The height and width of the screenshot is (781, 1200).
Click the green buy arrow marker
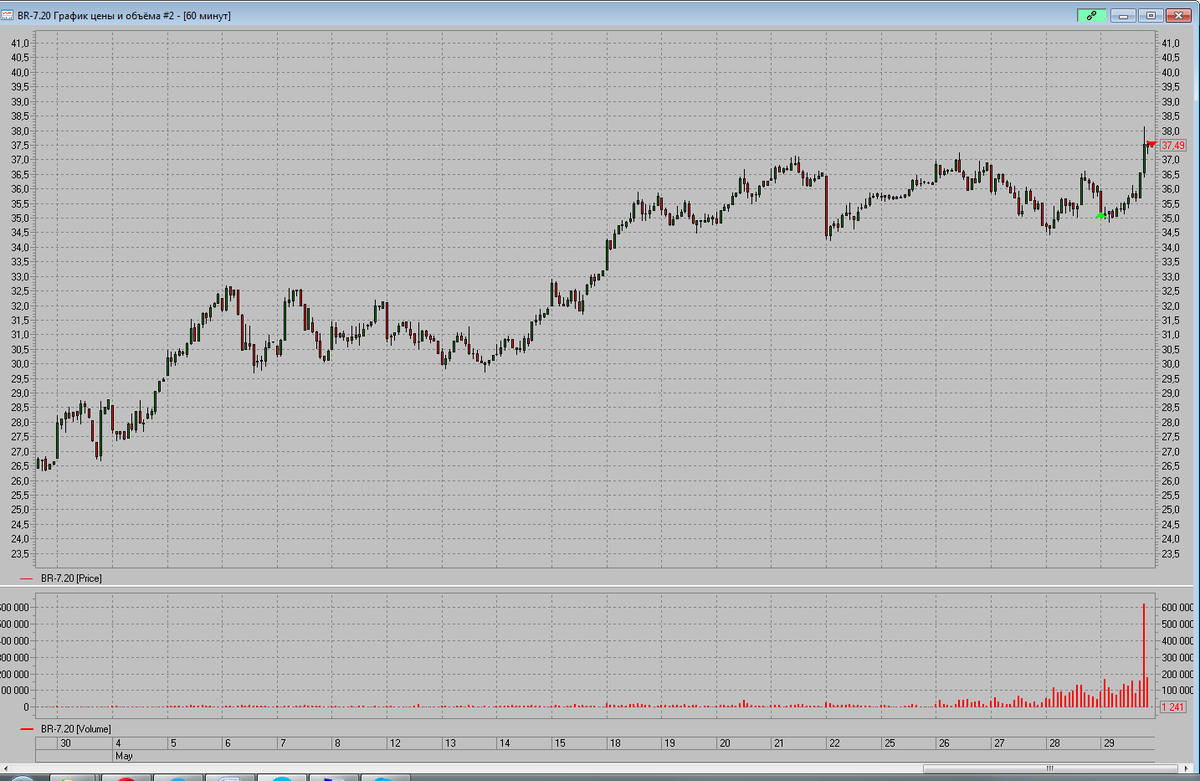[x=1101, y=214]
